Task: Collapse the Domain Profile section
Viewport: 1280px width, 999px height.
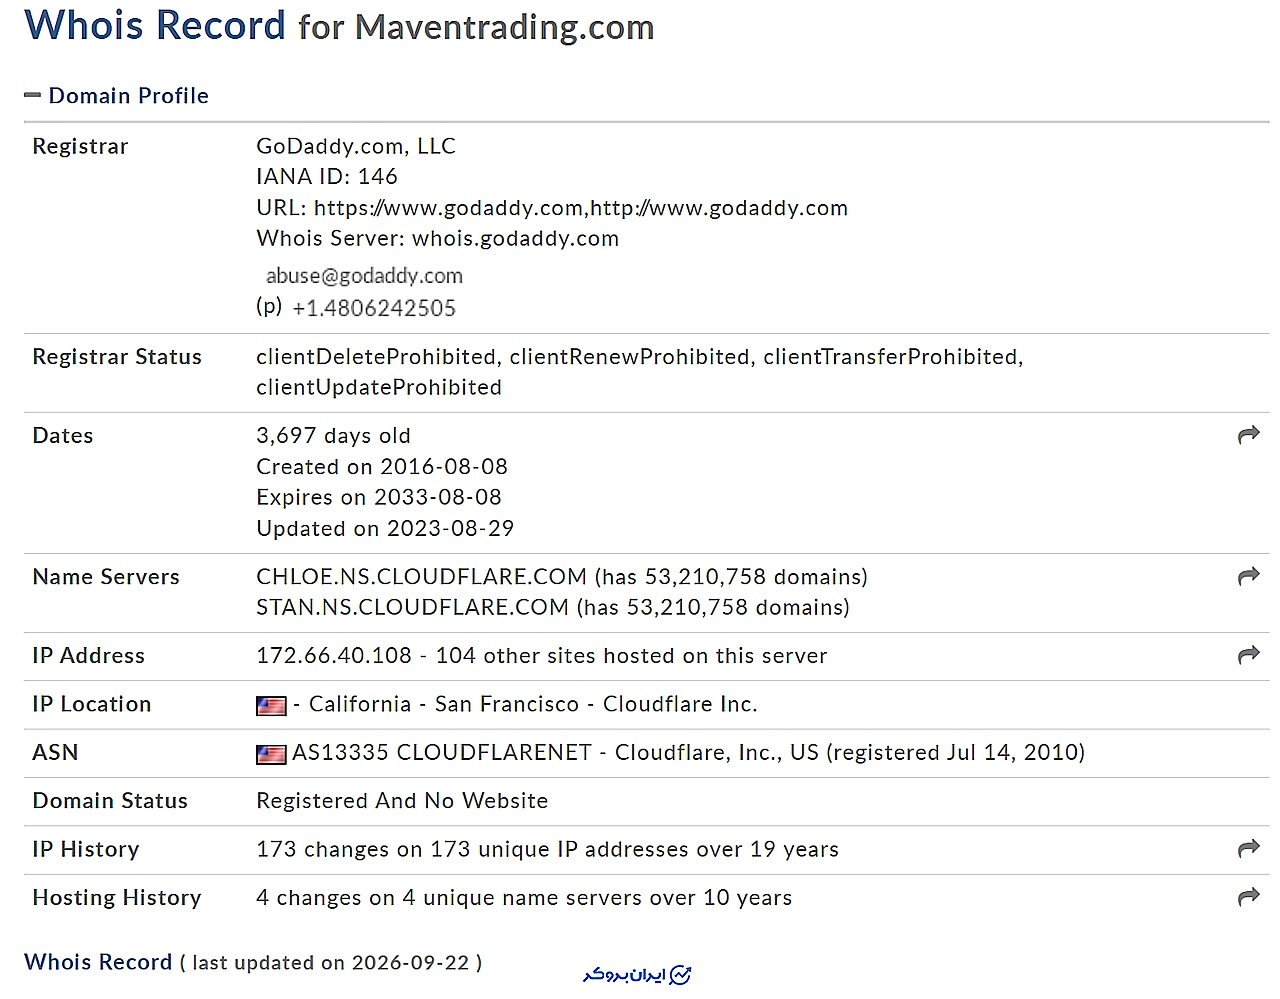Action: [32, 96]
